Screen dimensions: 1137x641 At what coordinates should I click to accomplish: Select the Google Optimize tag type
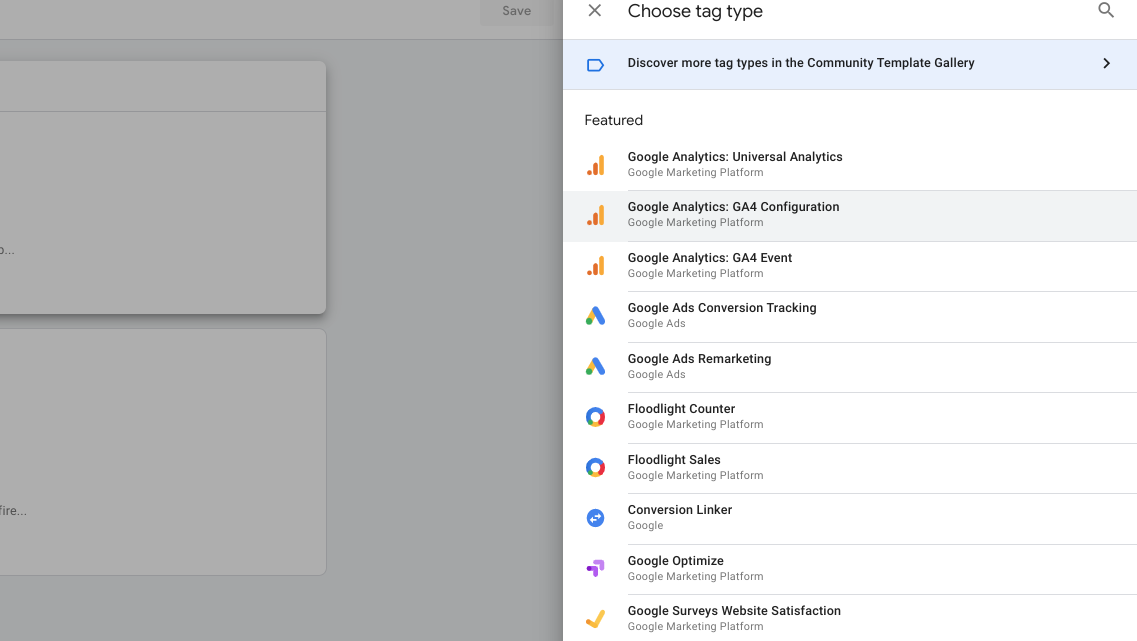pyautogui.click(x=850, y=569)
